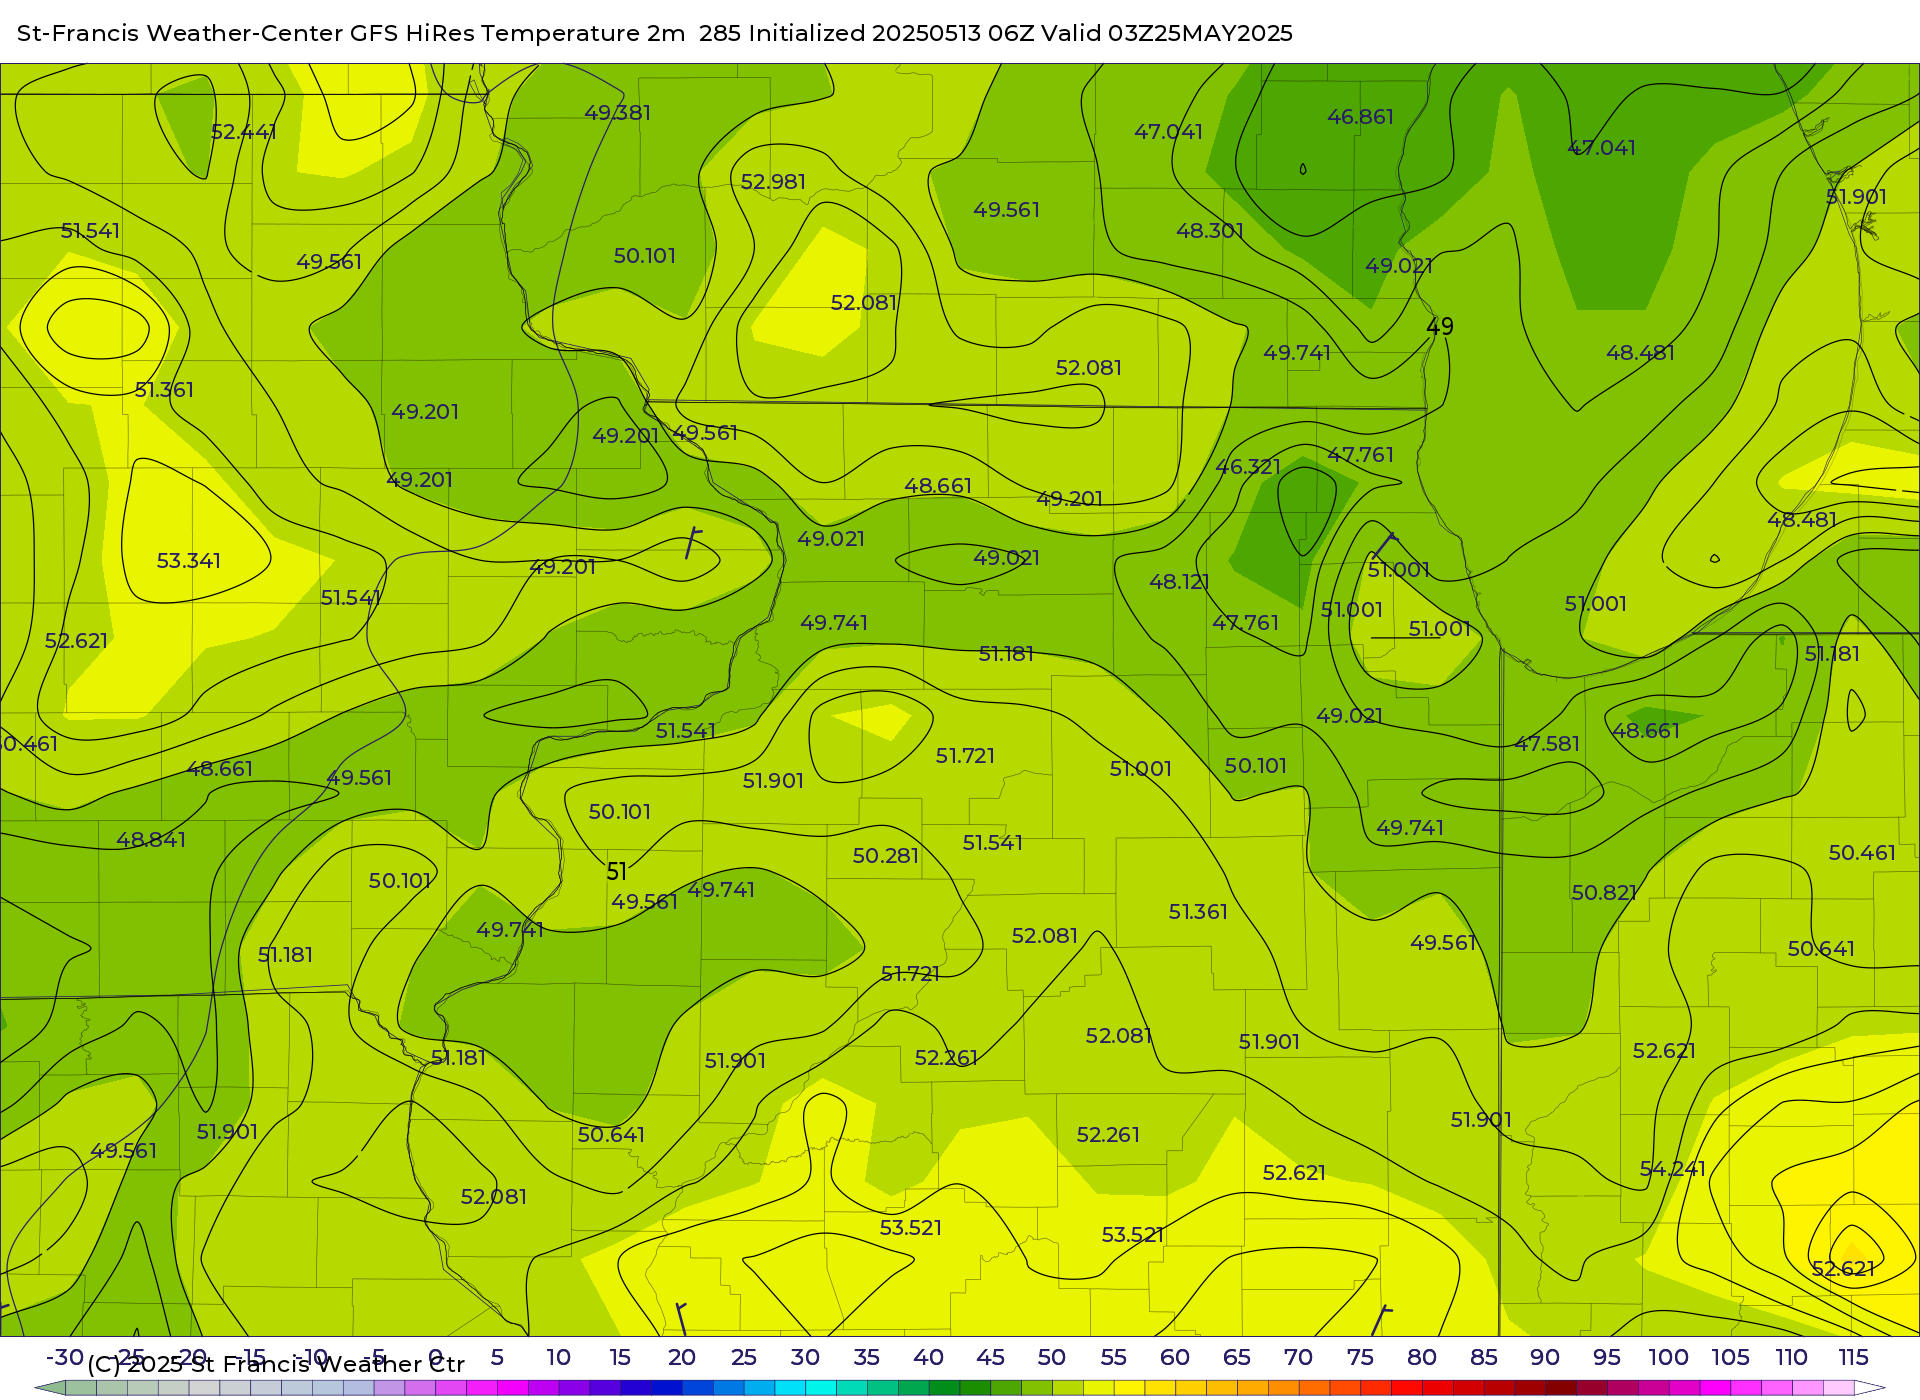1920x1400 pixels.
Task: Click the color scale label 90
Action: [1545, 1357]
